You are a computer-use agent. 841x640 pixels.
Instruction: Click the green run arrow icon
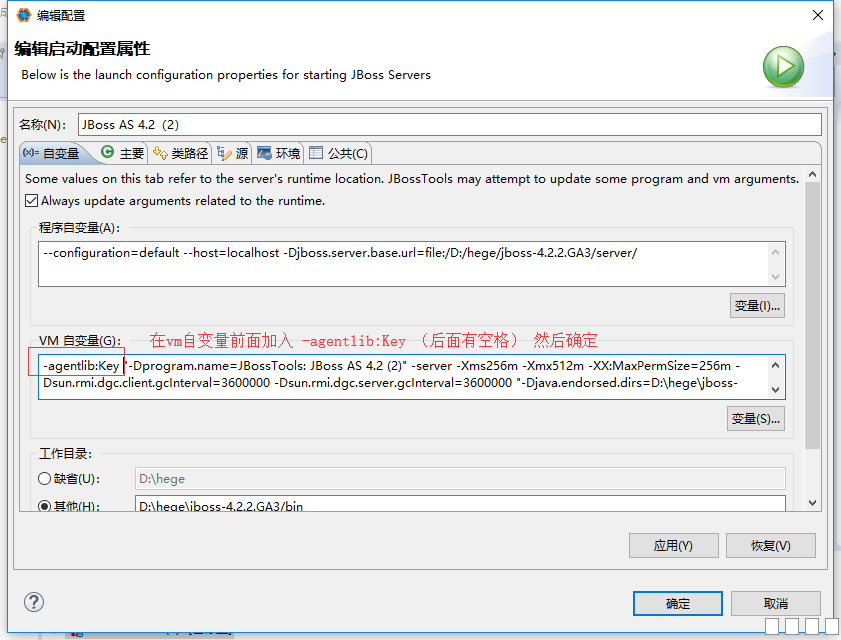coord(784,67)
